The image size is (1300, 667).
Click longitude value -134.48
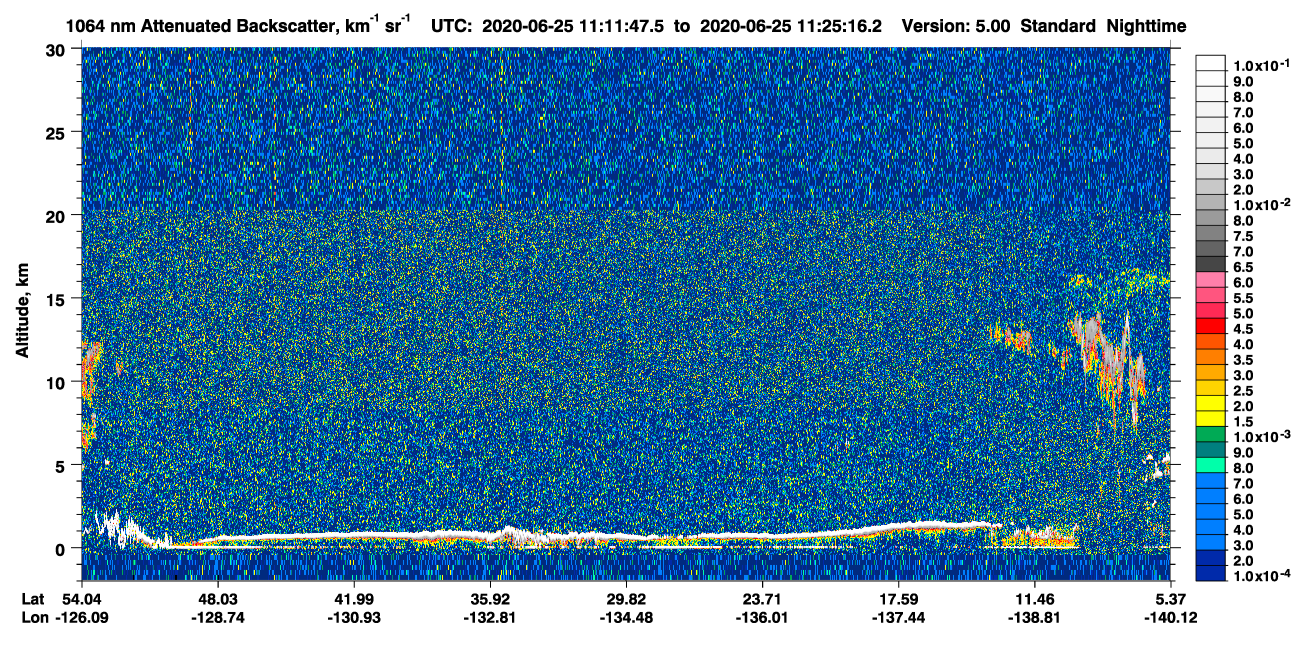pos(626,617)
